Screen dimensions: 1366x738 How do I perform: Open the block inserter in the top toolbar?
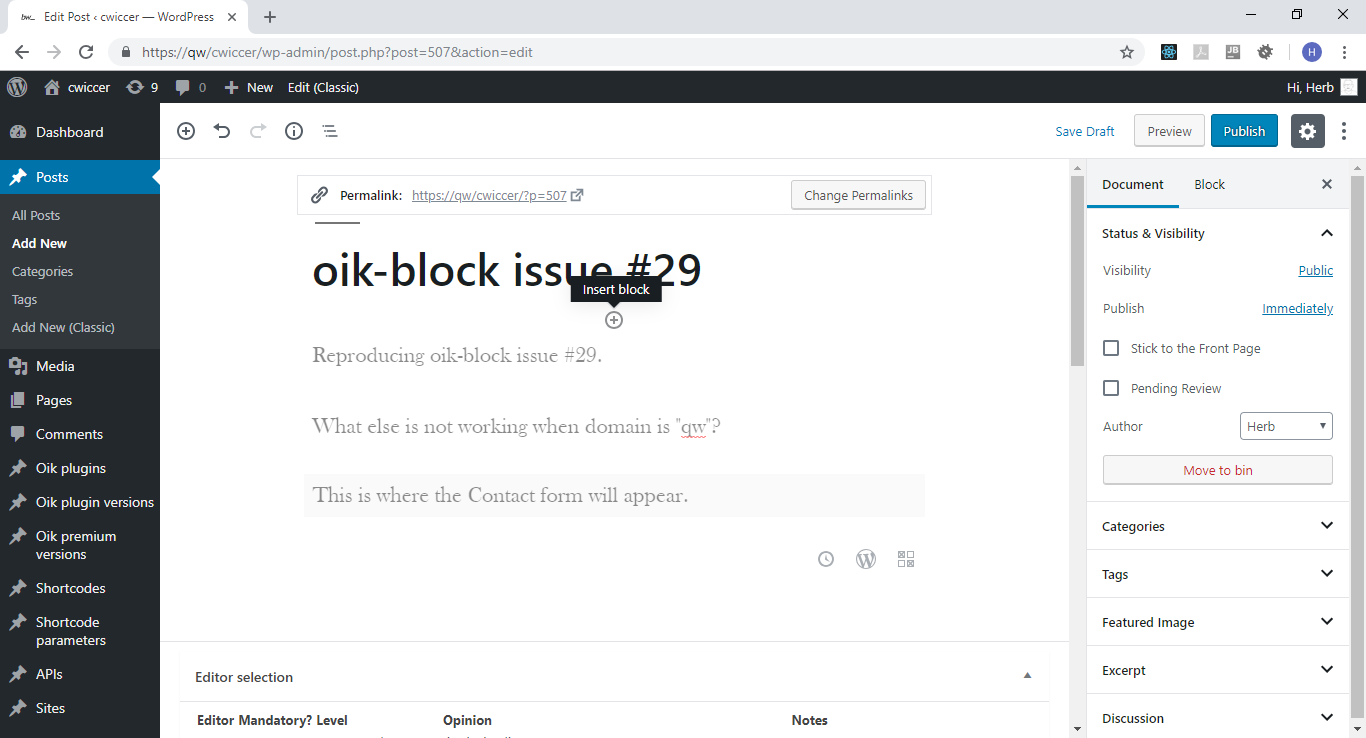[185, 131]
